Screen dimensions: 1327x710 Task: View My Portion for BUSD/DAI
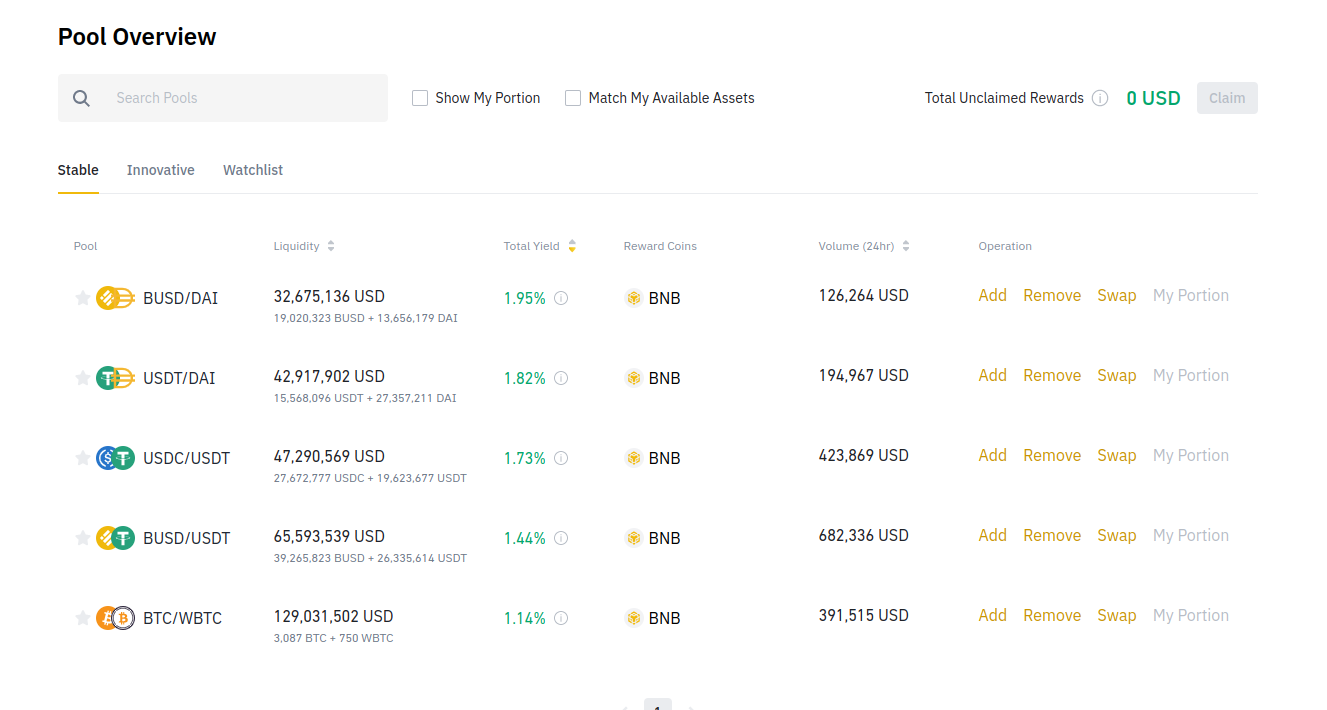tap(1191, 296)
